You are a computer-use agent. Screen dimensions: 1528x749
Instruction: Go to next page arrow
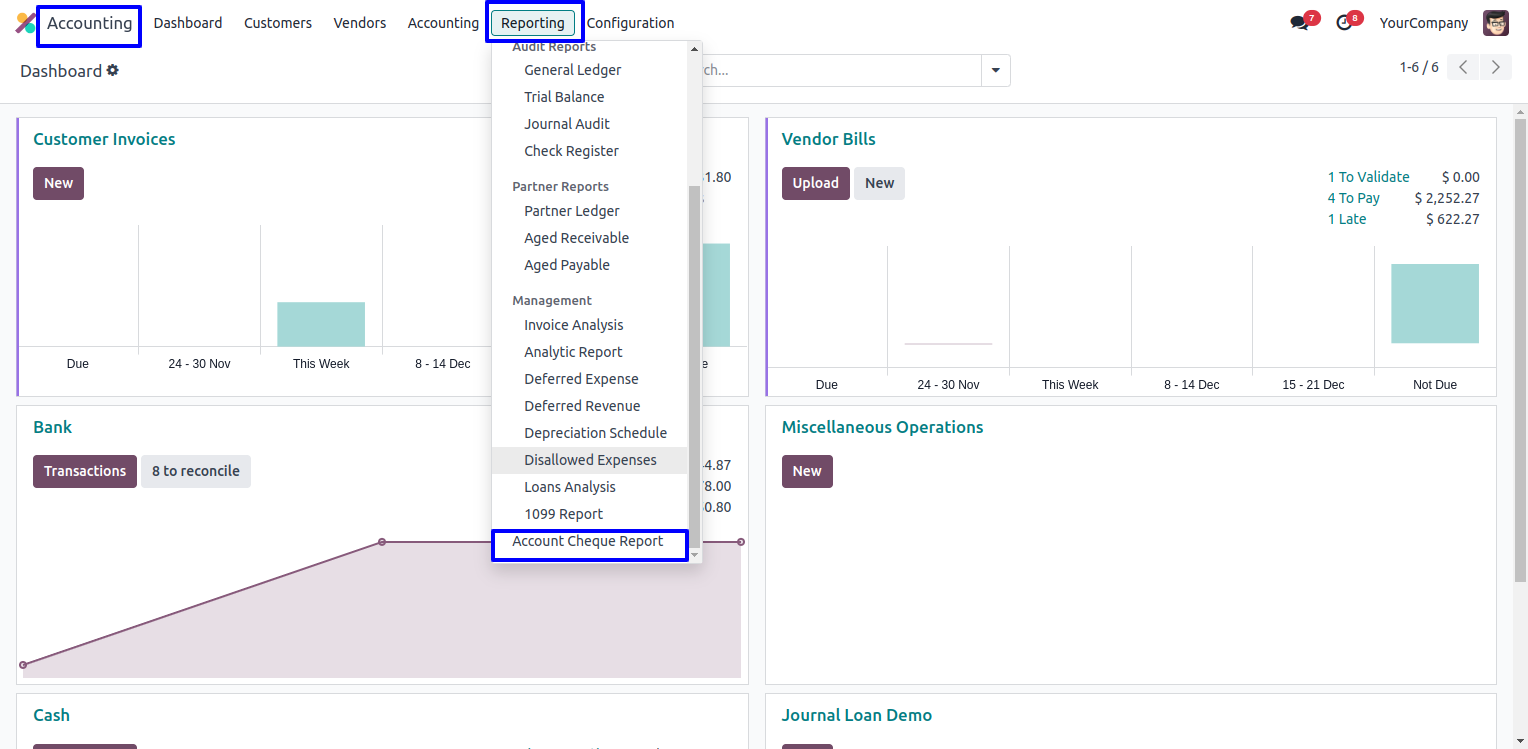pos(1495,67)
